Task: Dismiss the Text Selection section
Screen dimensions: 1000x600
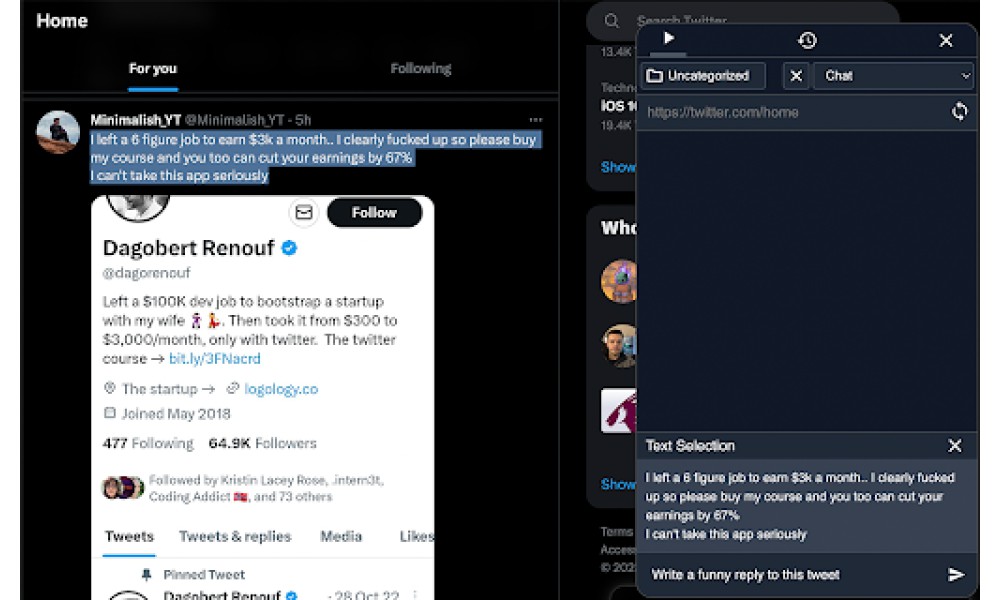Action: click(955, 446)
